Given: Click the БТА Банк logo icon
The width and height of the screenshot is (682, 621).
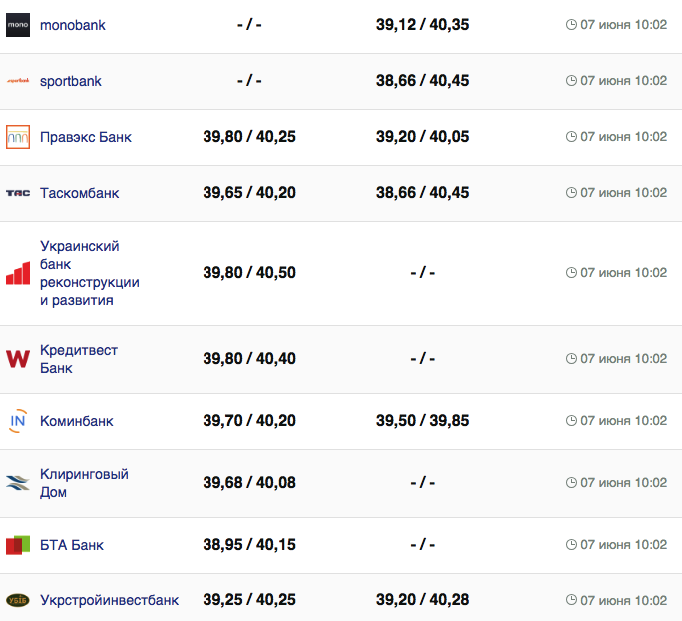Looking at the screenshot, I should tap(18, 545).
